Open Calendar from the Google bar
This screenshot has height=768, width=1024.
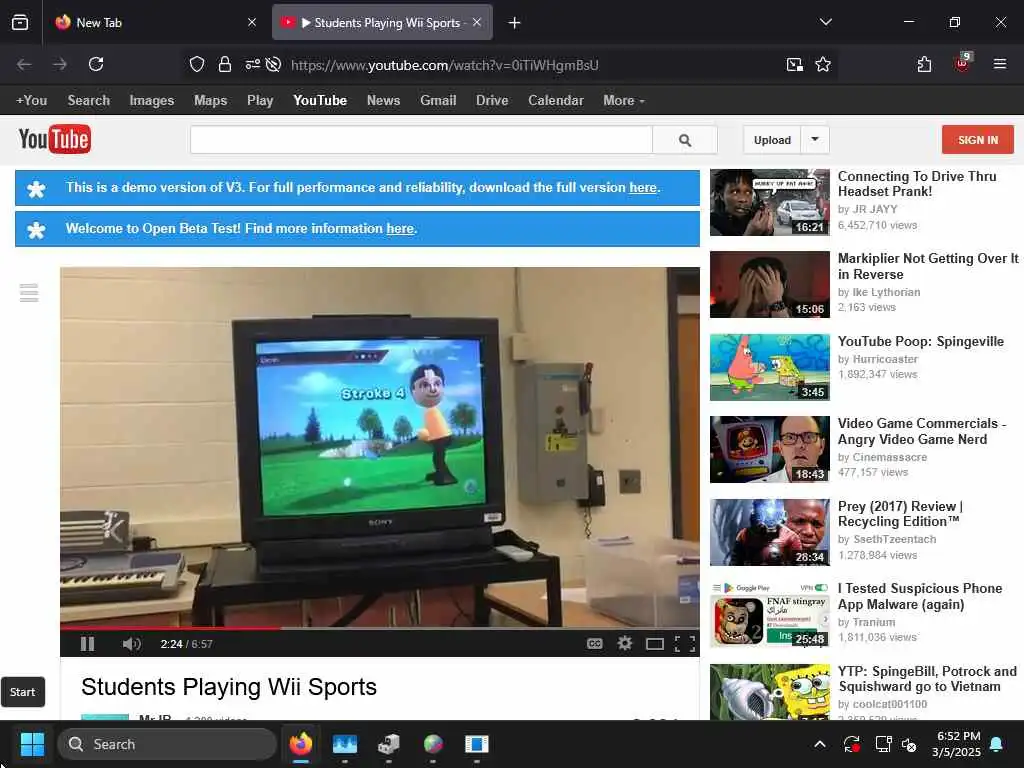pyautogui.click(x=556, y=101)
